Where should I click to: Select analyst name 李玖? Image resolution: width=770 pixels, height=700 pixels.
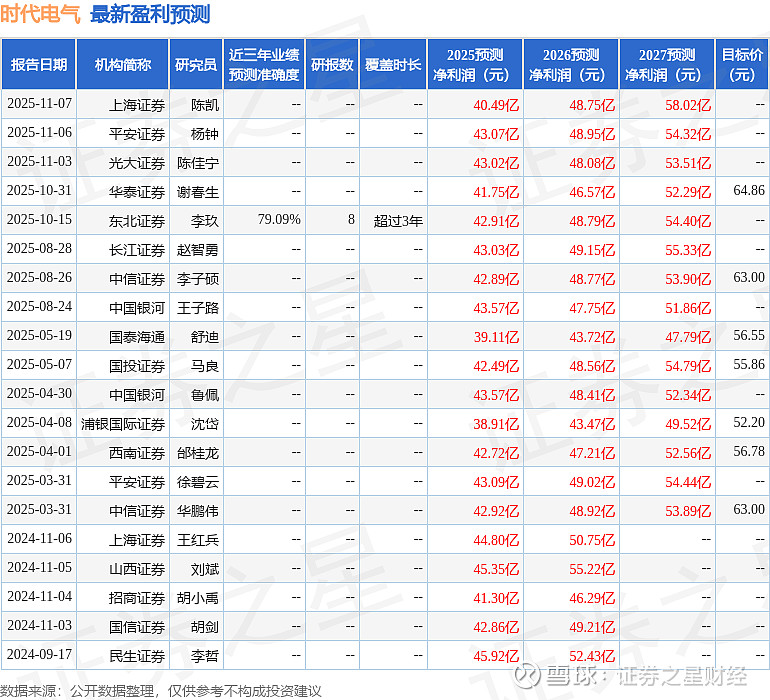coord(205,221)
